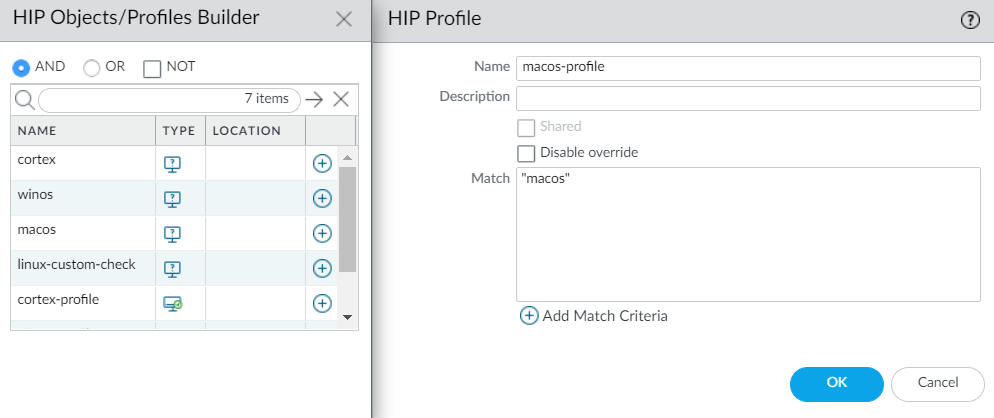Sort list by TYPE column header
The image size is (994, 418).
point(178,131)
